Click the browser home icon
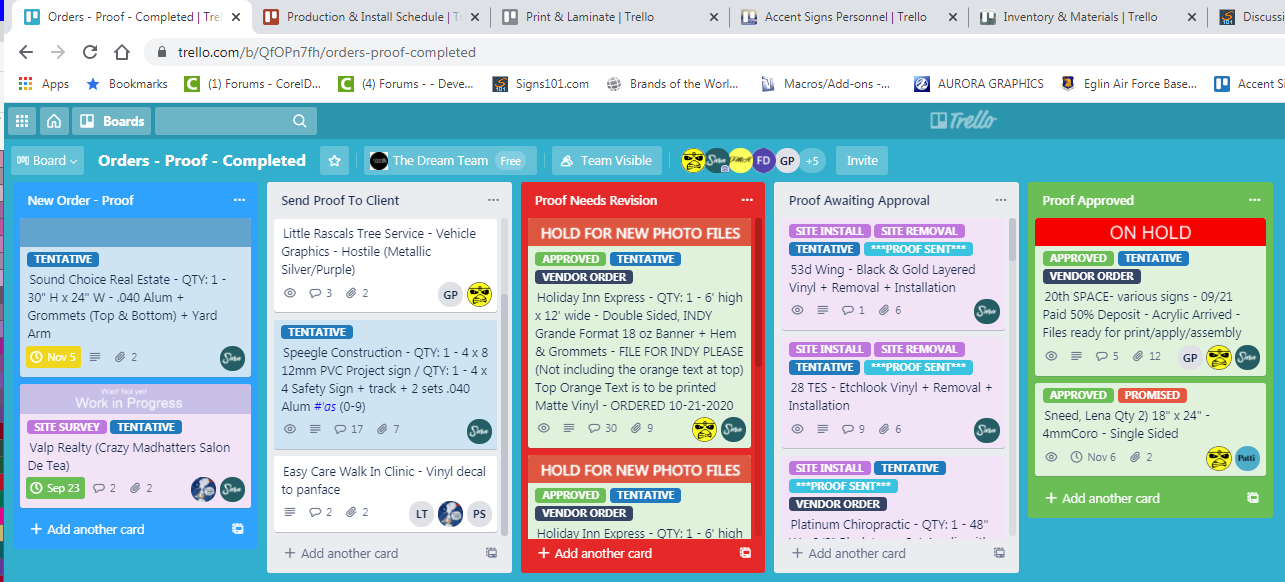1285x582 pixels. (122, 52)
